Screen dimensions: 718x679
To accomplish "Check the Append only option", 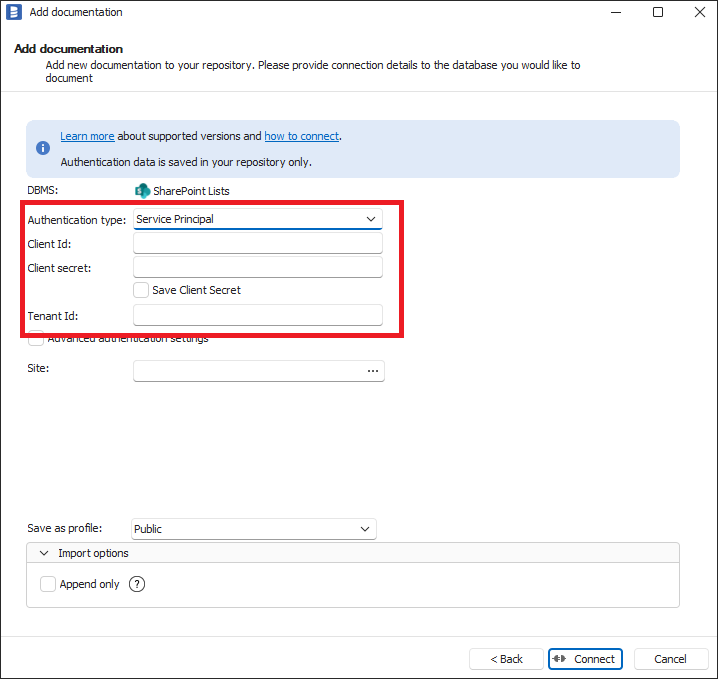I will (48, 584).
